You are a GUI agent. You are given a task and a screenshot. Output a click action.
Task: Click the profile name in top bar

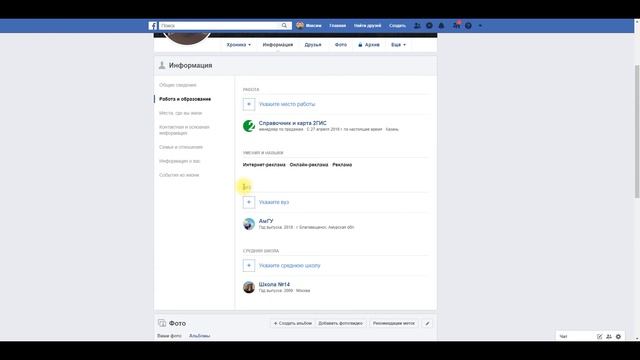point(313,26)
